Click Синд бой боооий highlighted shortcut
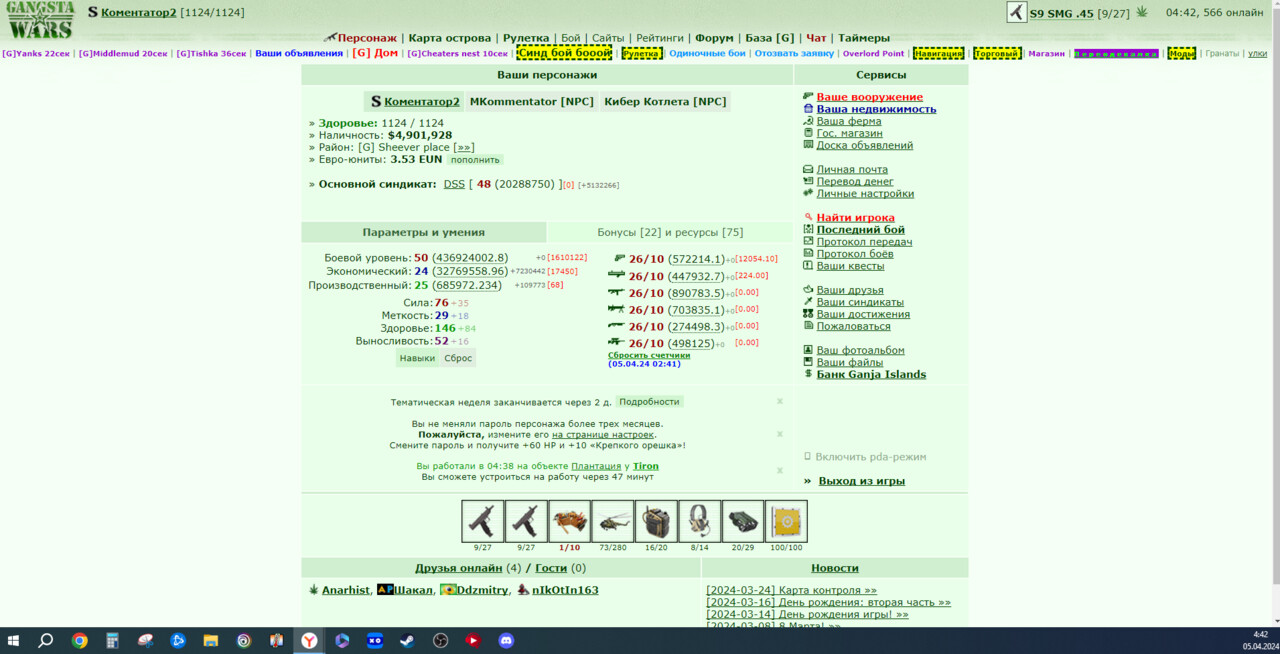 [564, 53]
